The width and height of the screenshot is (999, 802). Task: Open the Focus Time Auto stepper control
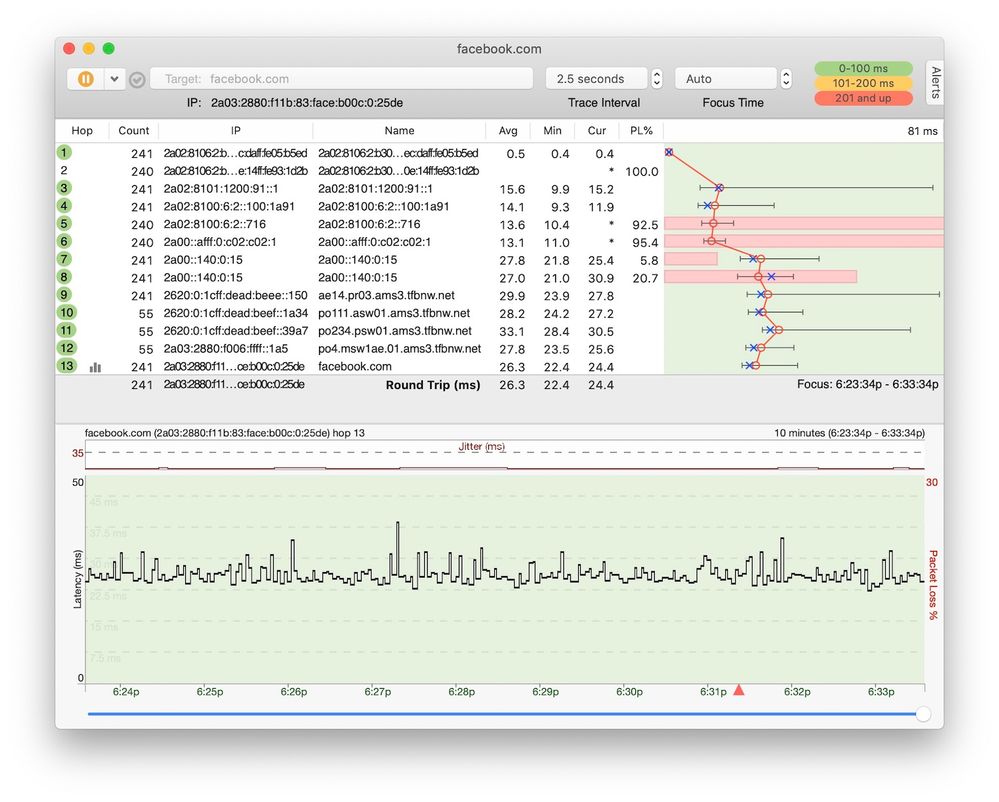coord(786,78)
